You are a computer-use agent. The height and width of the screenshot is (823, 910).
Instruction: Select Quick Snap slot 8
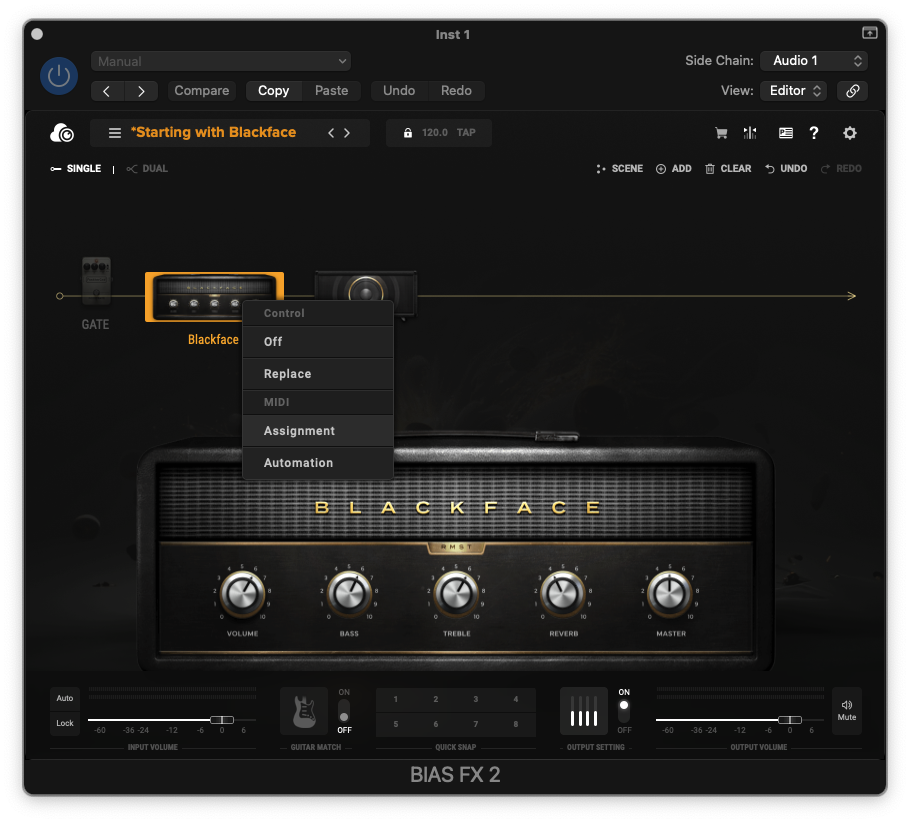516,724
